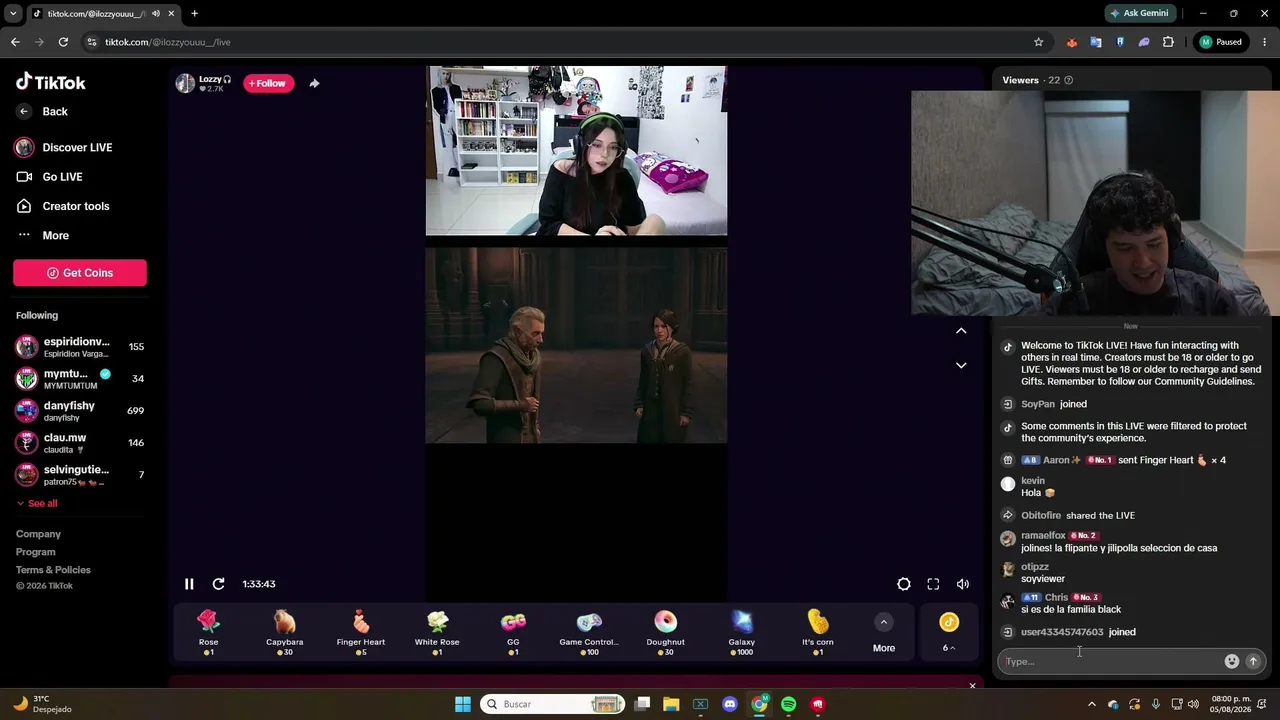Send a White Rose gift
This screenshot has height=720, width=1280.
(x=437, y=632)
